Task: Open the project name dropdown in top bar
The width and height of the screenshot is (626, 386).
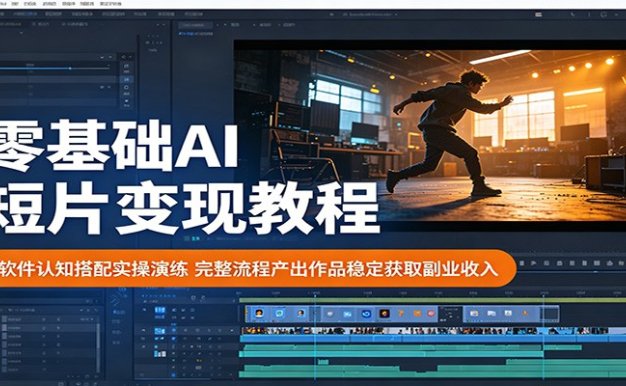Action: (369, 14)
